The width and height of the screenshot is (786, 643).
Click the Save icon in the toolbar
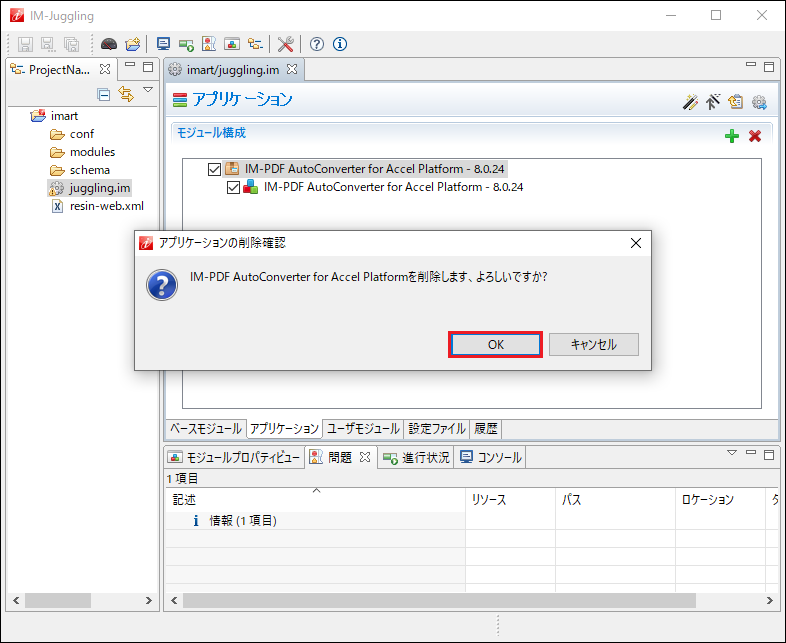coord(25,44)
